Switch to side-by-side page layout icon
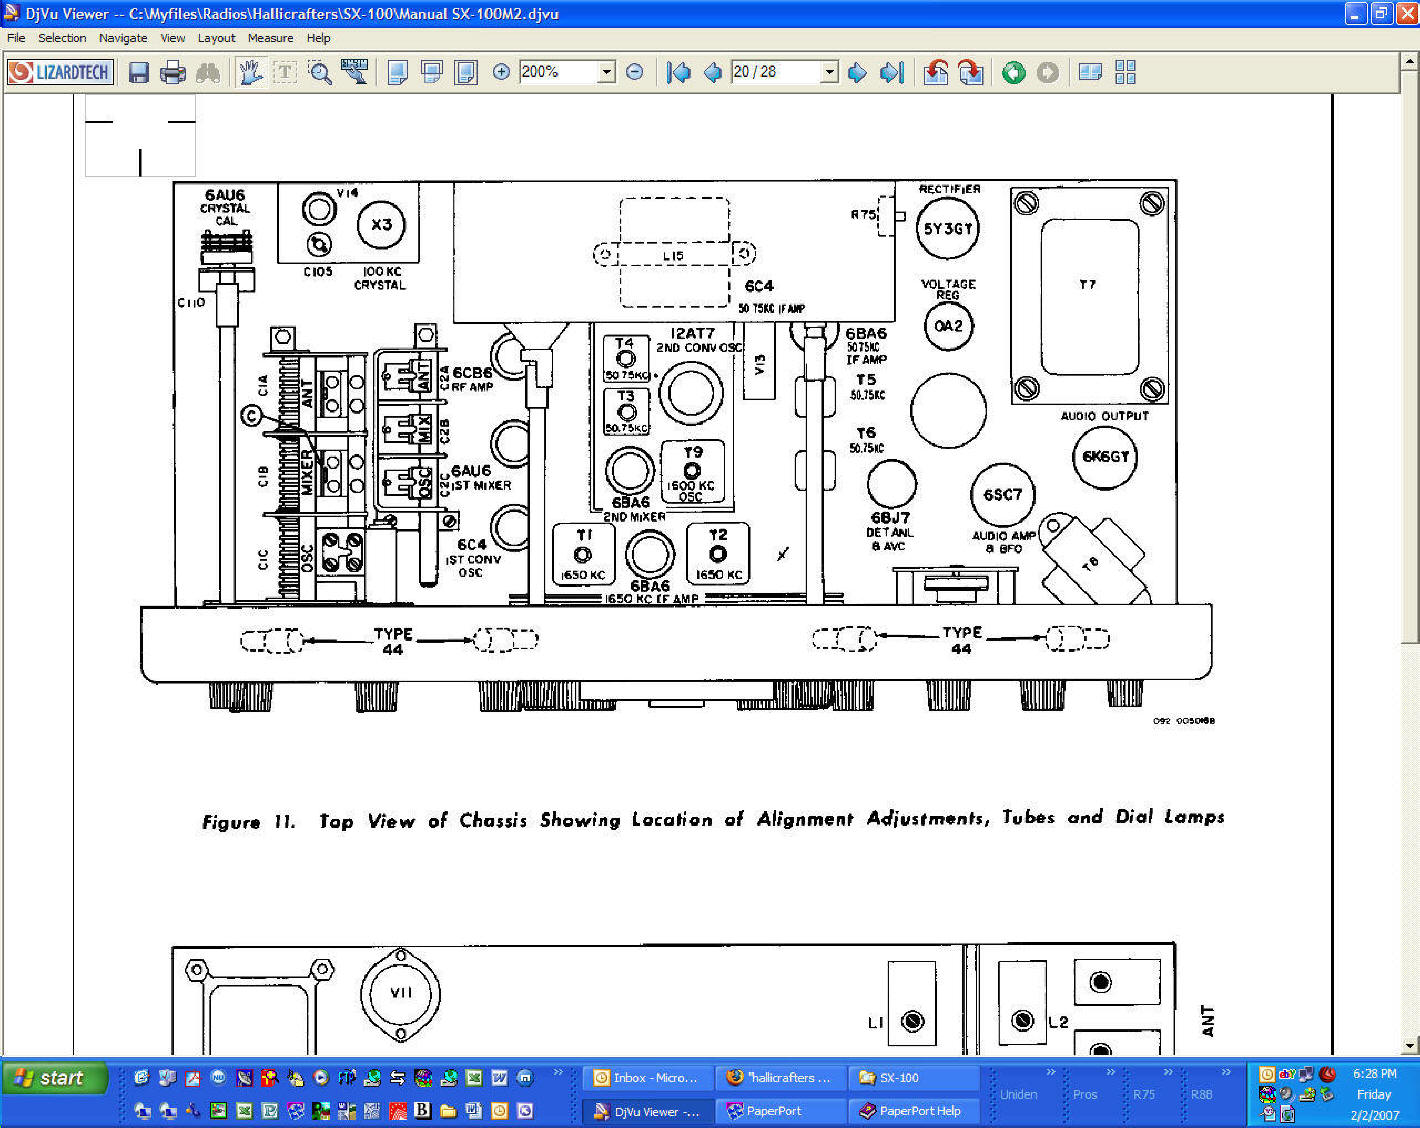This screenshot has width=1420, height=1128. coord(466,72)
